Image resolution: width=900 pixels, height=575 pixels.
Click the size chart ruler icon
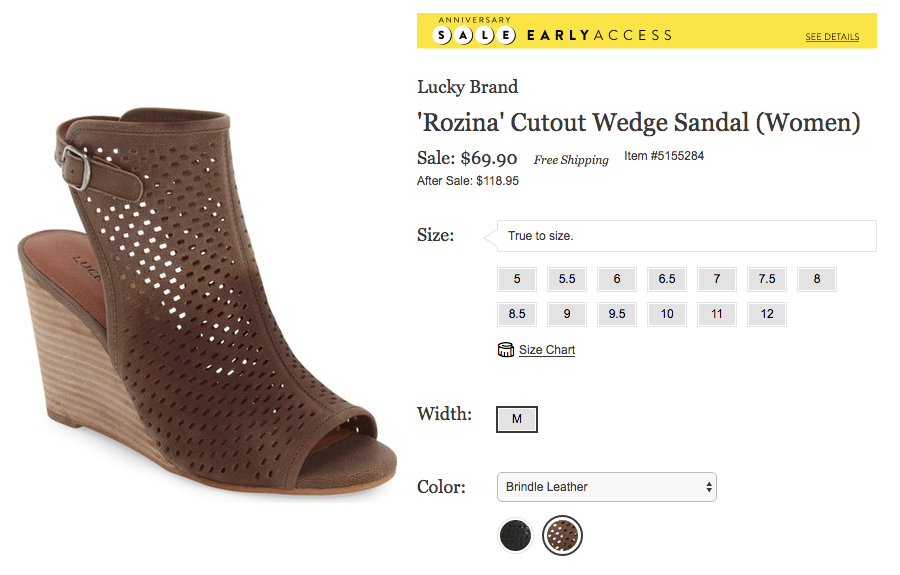point(505,349)
